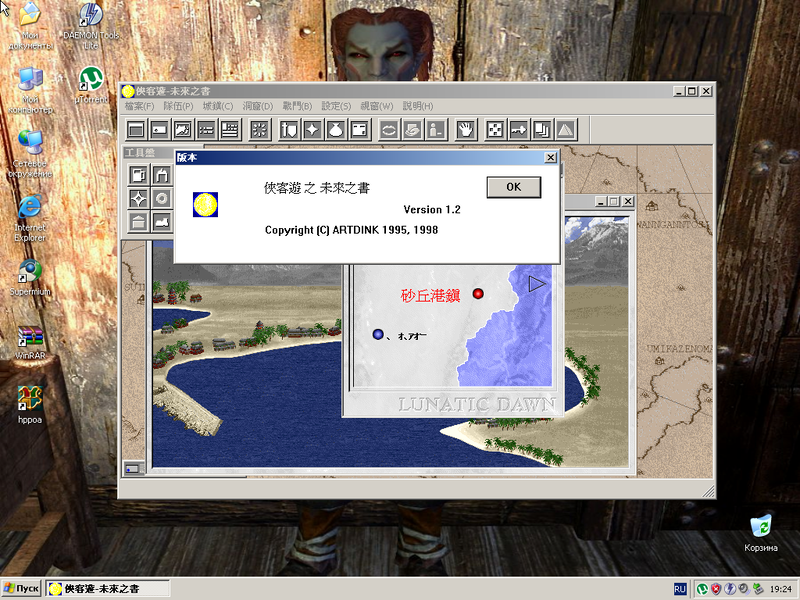This screenshot has height=600, width=800.
Task: Click the starburst toolbar icon
Action: click(260, 130)
